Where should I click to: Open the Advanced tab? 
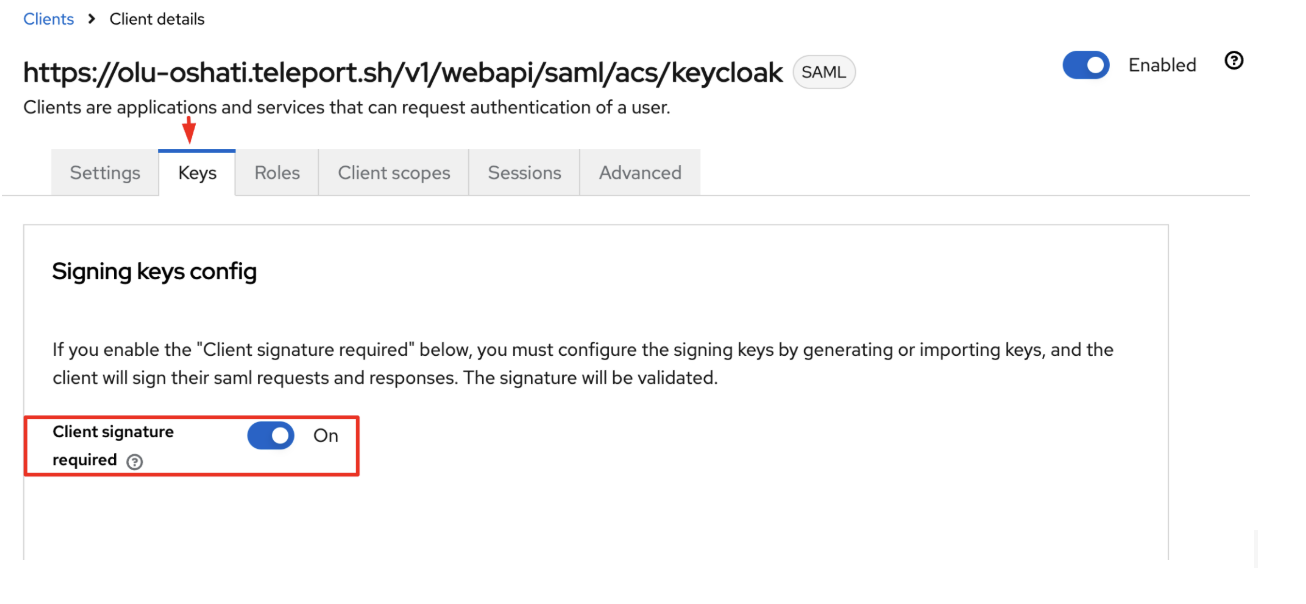(x=640, y=172)
